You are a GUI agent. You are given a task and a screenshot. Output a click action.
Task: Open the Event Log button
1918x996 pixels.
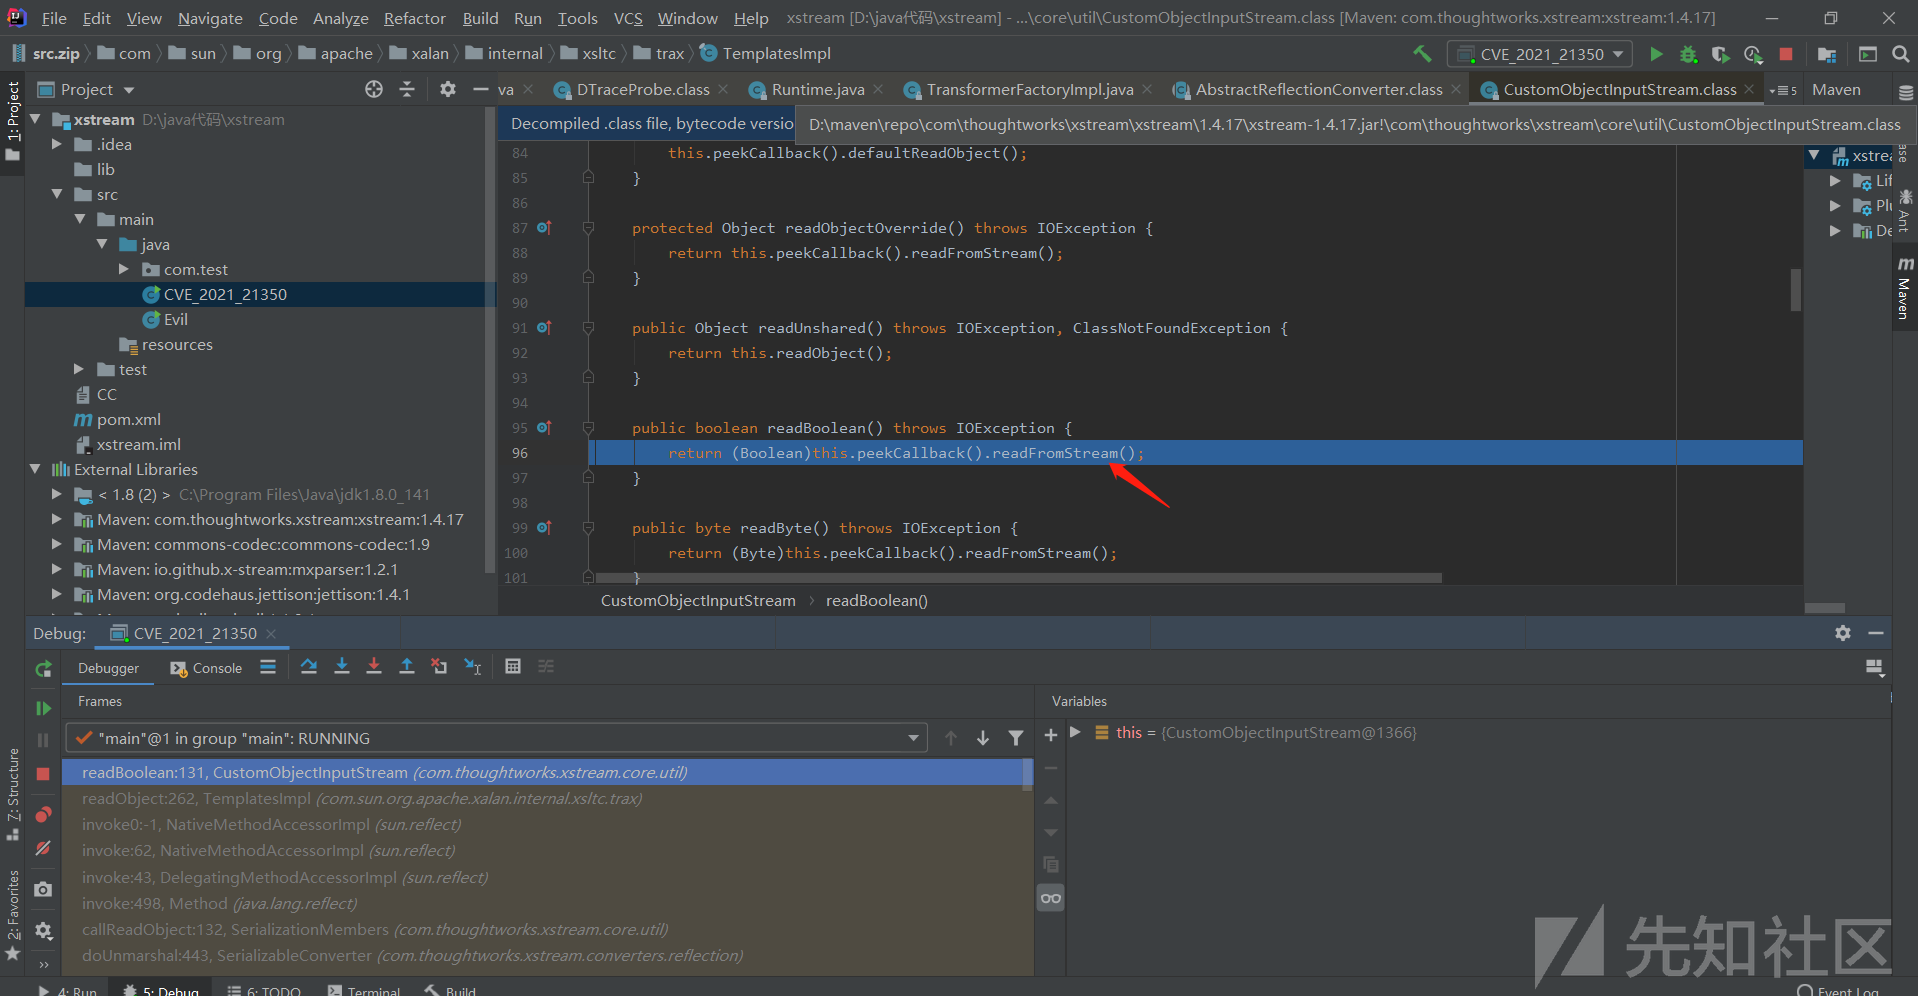[x=1838, y=991]
